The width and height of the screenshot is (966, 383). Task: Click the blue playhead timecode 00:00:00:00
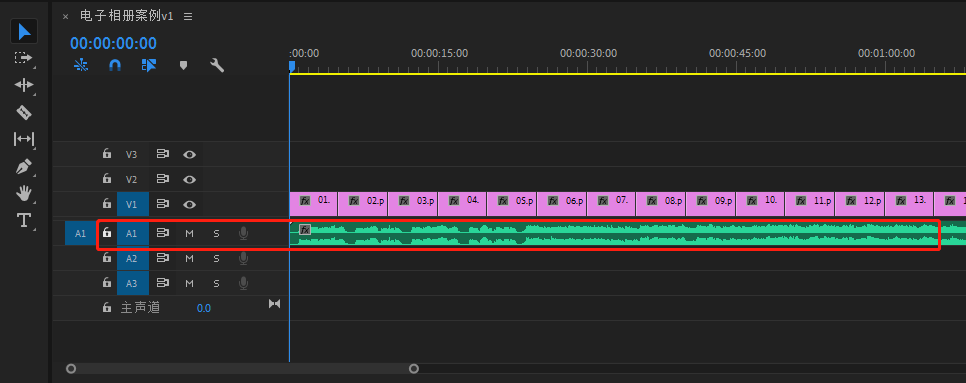[x=113, y=43]
